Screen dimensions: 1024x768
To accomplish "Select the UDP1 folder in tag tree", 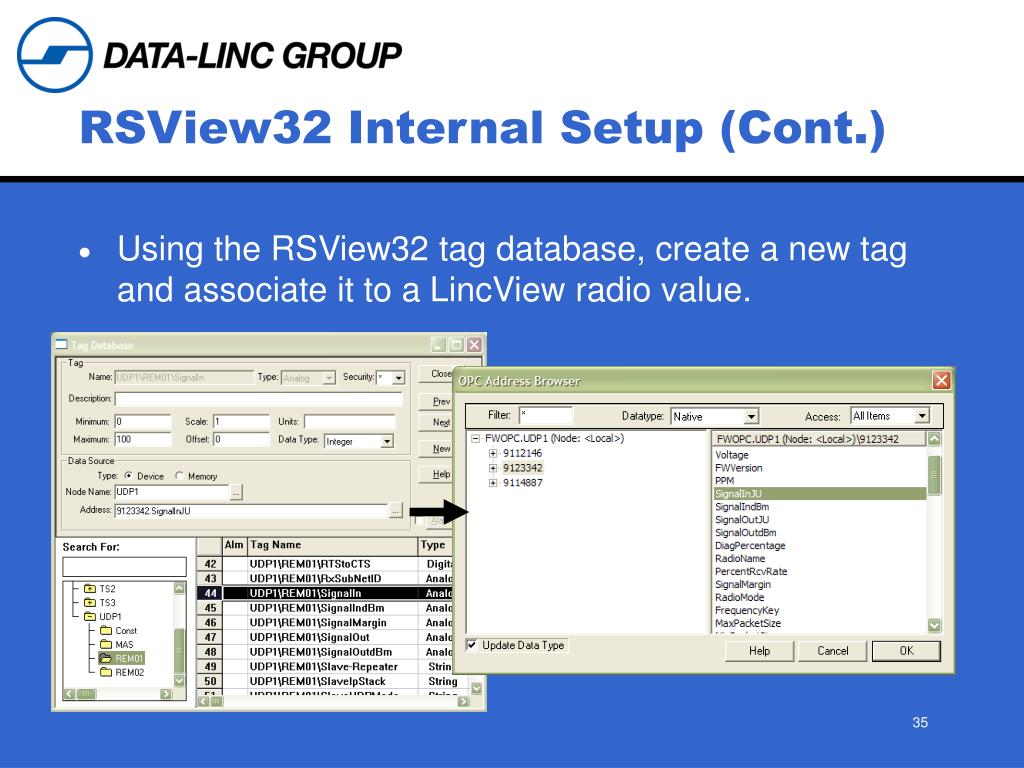I will tap(104, 616).
